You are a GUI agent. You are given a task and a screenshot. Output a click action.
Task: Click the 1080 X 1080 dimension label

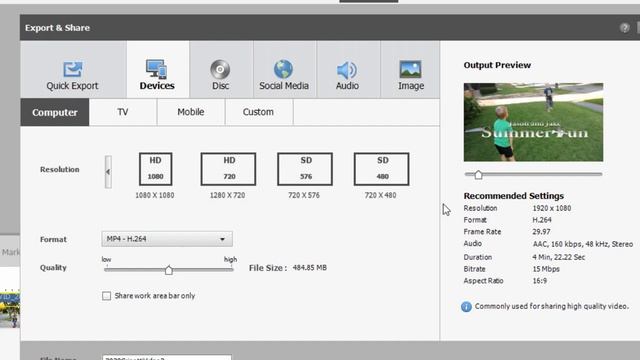155,196
